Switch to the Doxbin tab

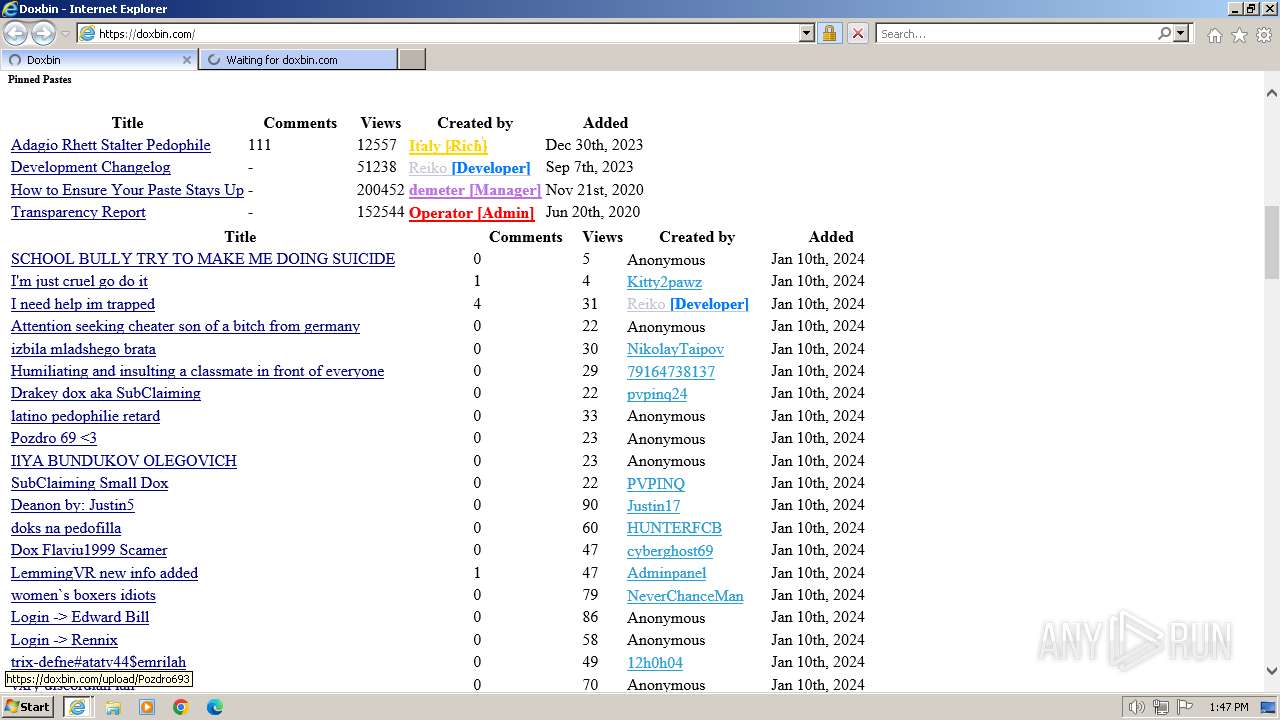click(x=98, y=60)
